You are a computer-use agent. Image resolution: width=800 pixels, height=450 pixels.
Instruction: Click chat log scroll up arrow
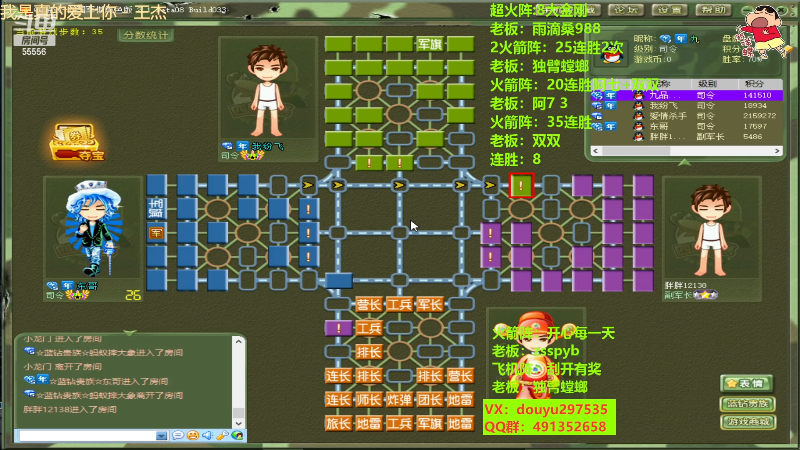click(238, 341)
